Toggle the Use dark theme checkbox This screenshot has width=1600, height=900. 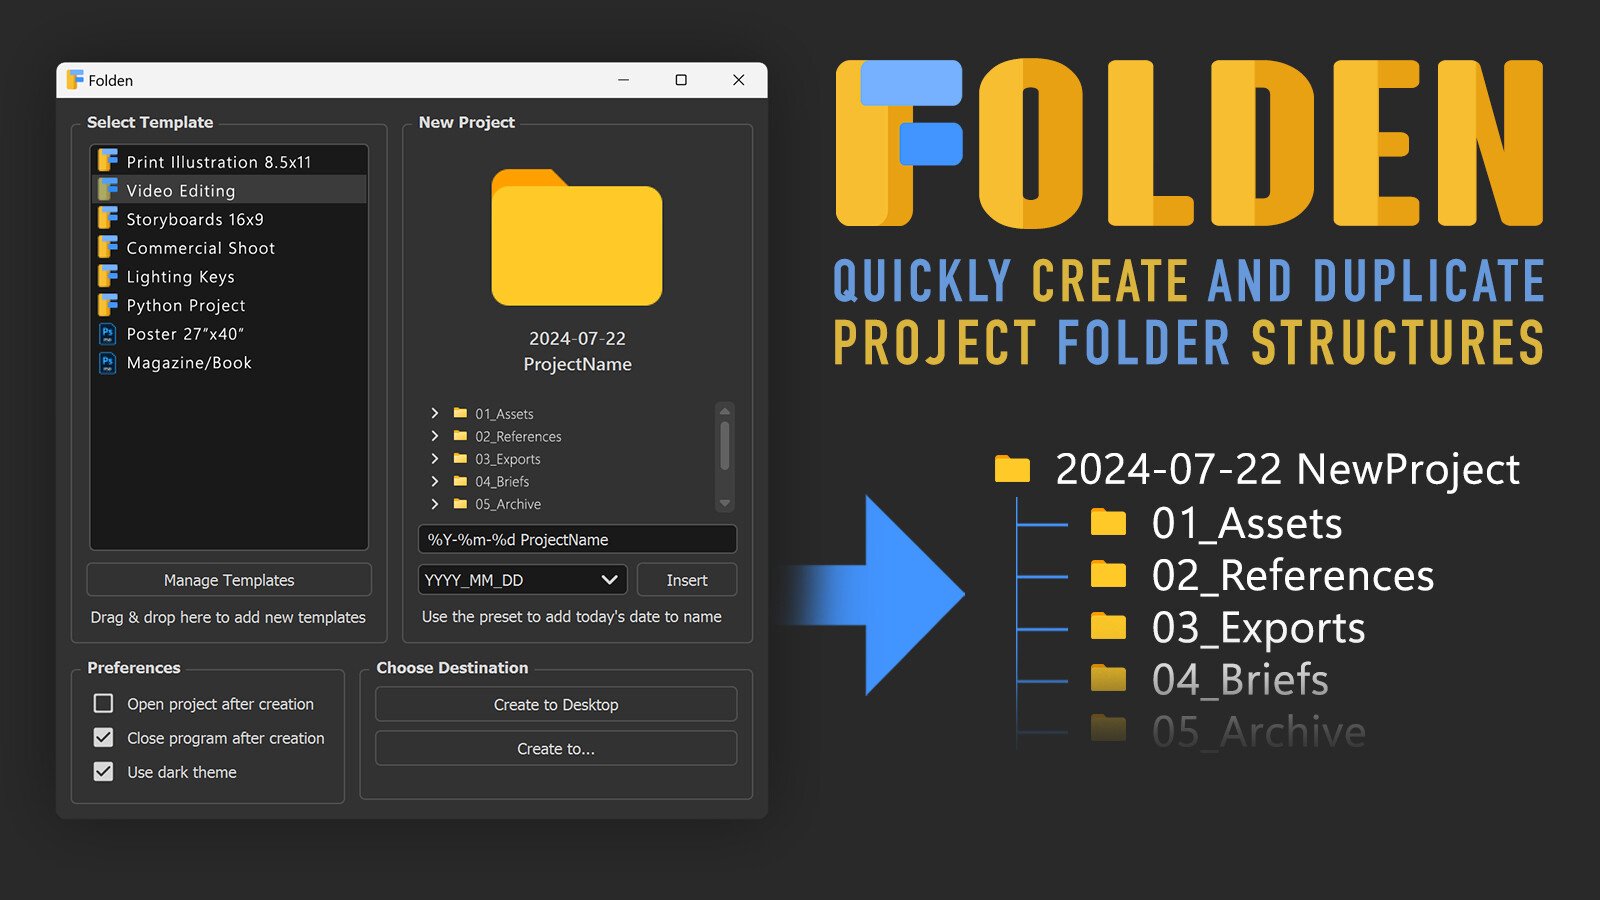(x=103, y=772)
